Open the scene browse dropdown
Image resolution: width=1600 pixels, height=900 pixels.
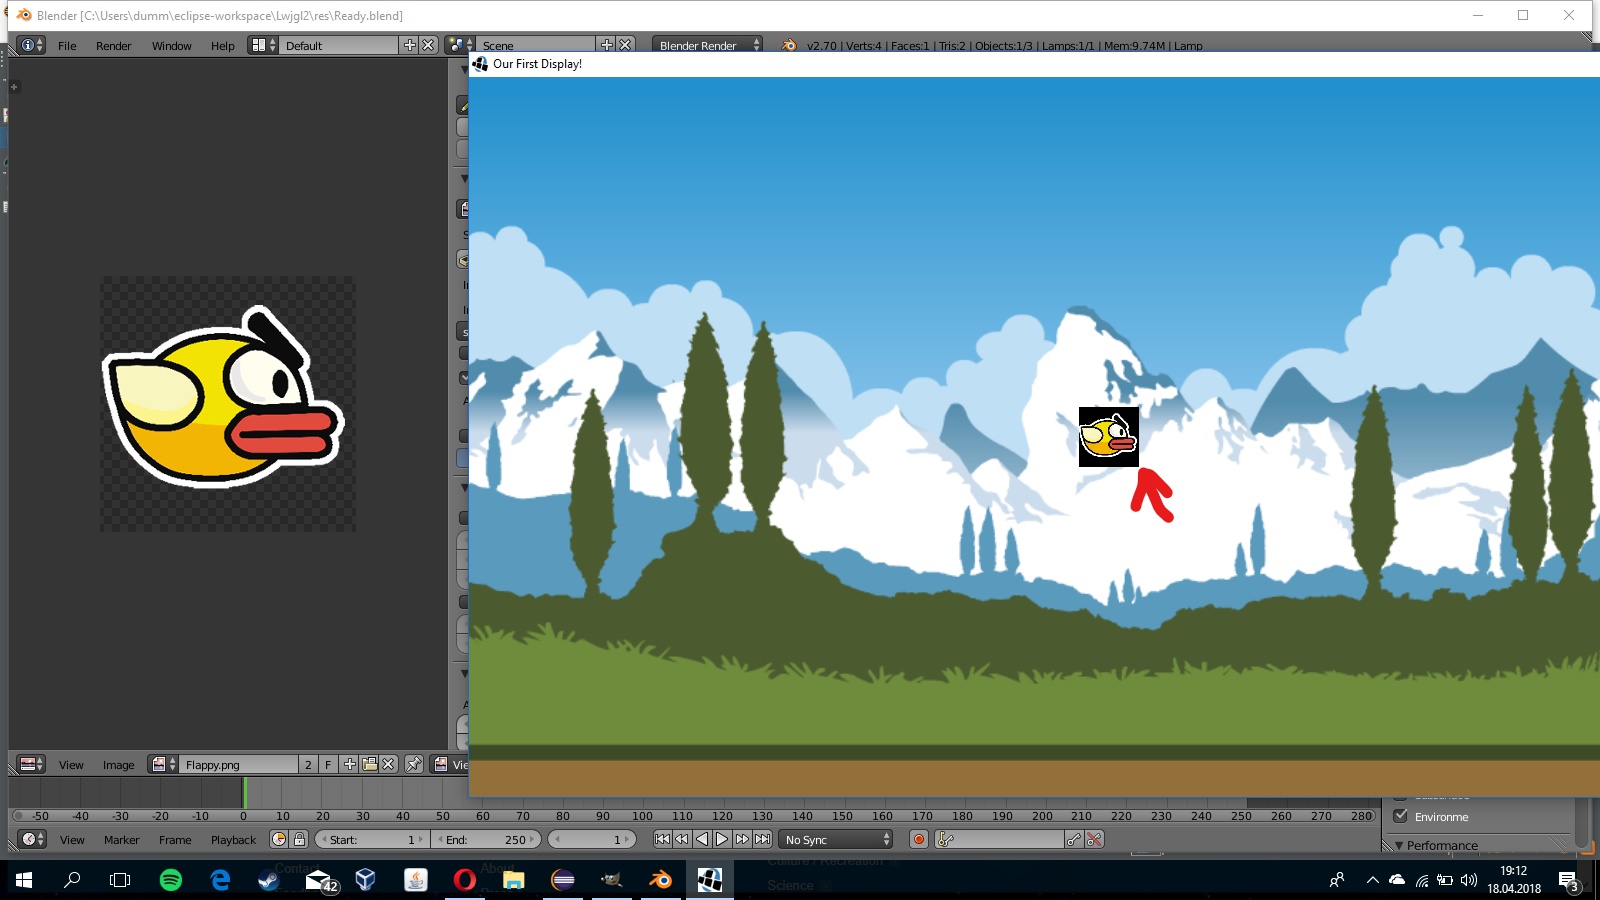click(x=460, y=45)
